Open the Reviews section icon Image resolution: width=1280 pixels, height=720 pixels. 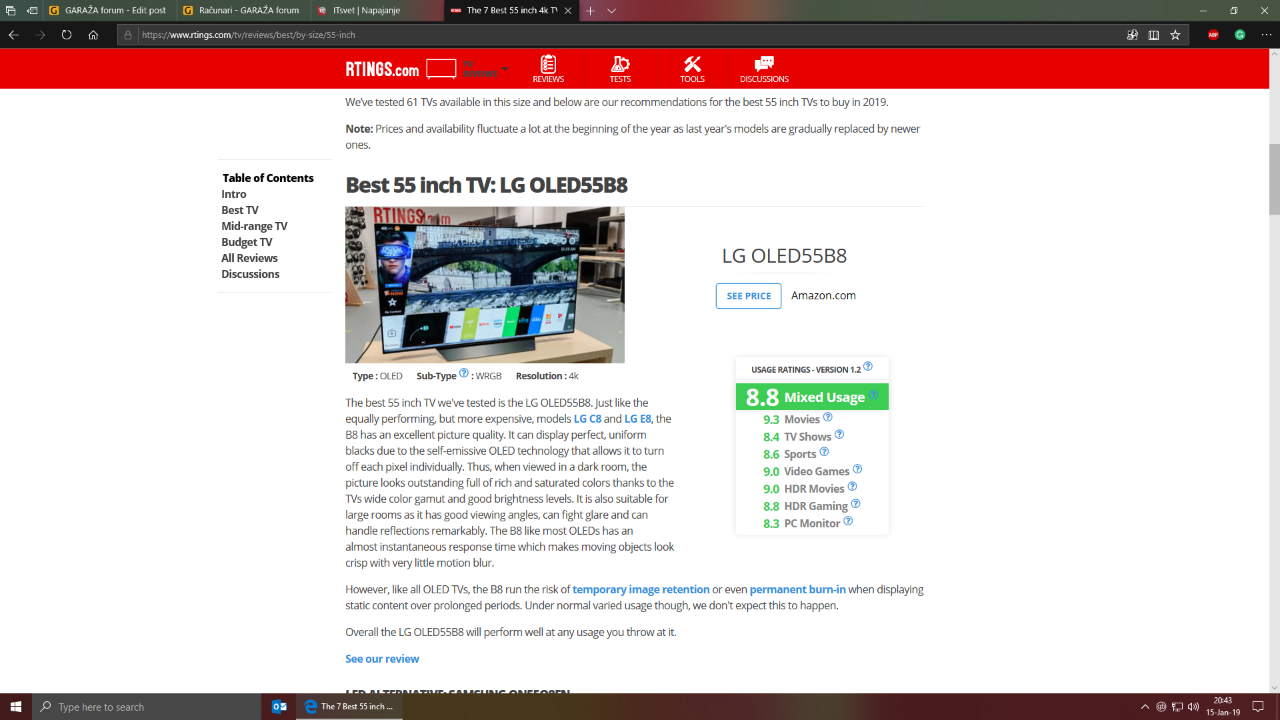[x=548, y=65]
